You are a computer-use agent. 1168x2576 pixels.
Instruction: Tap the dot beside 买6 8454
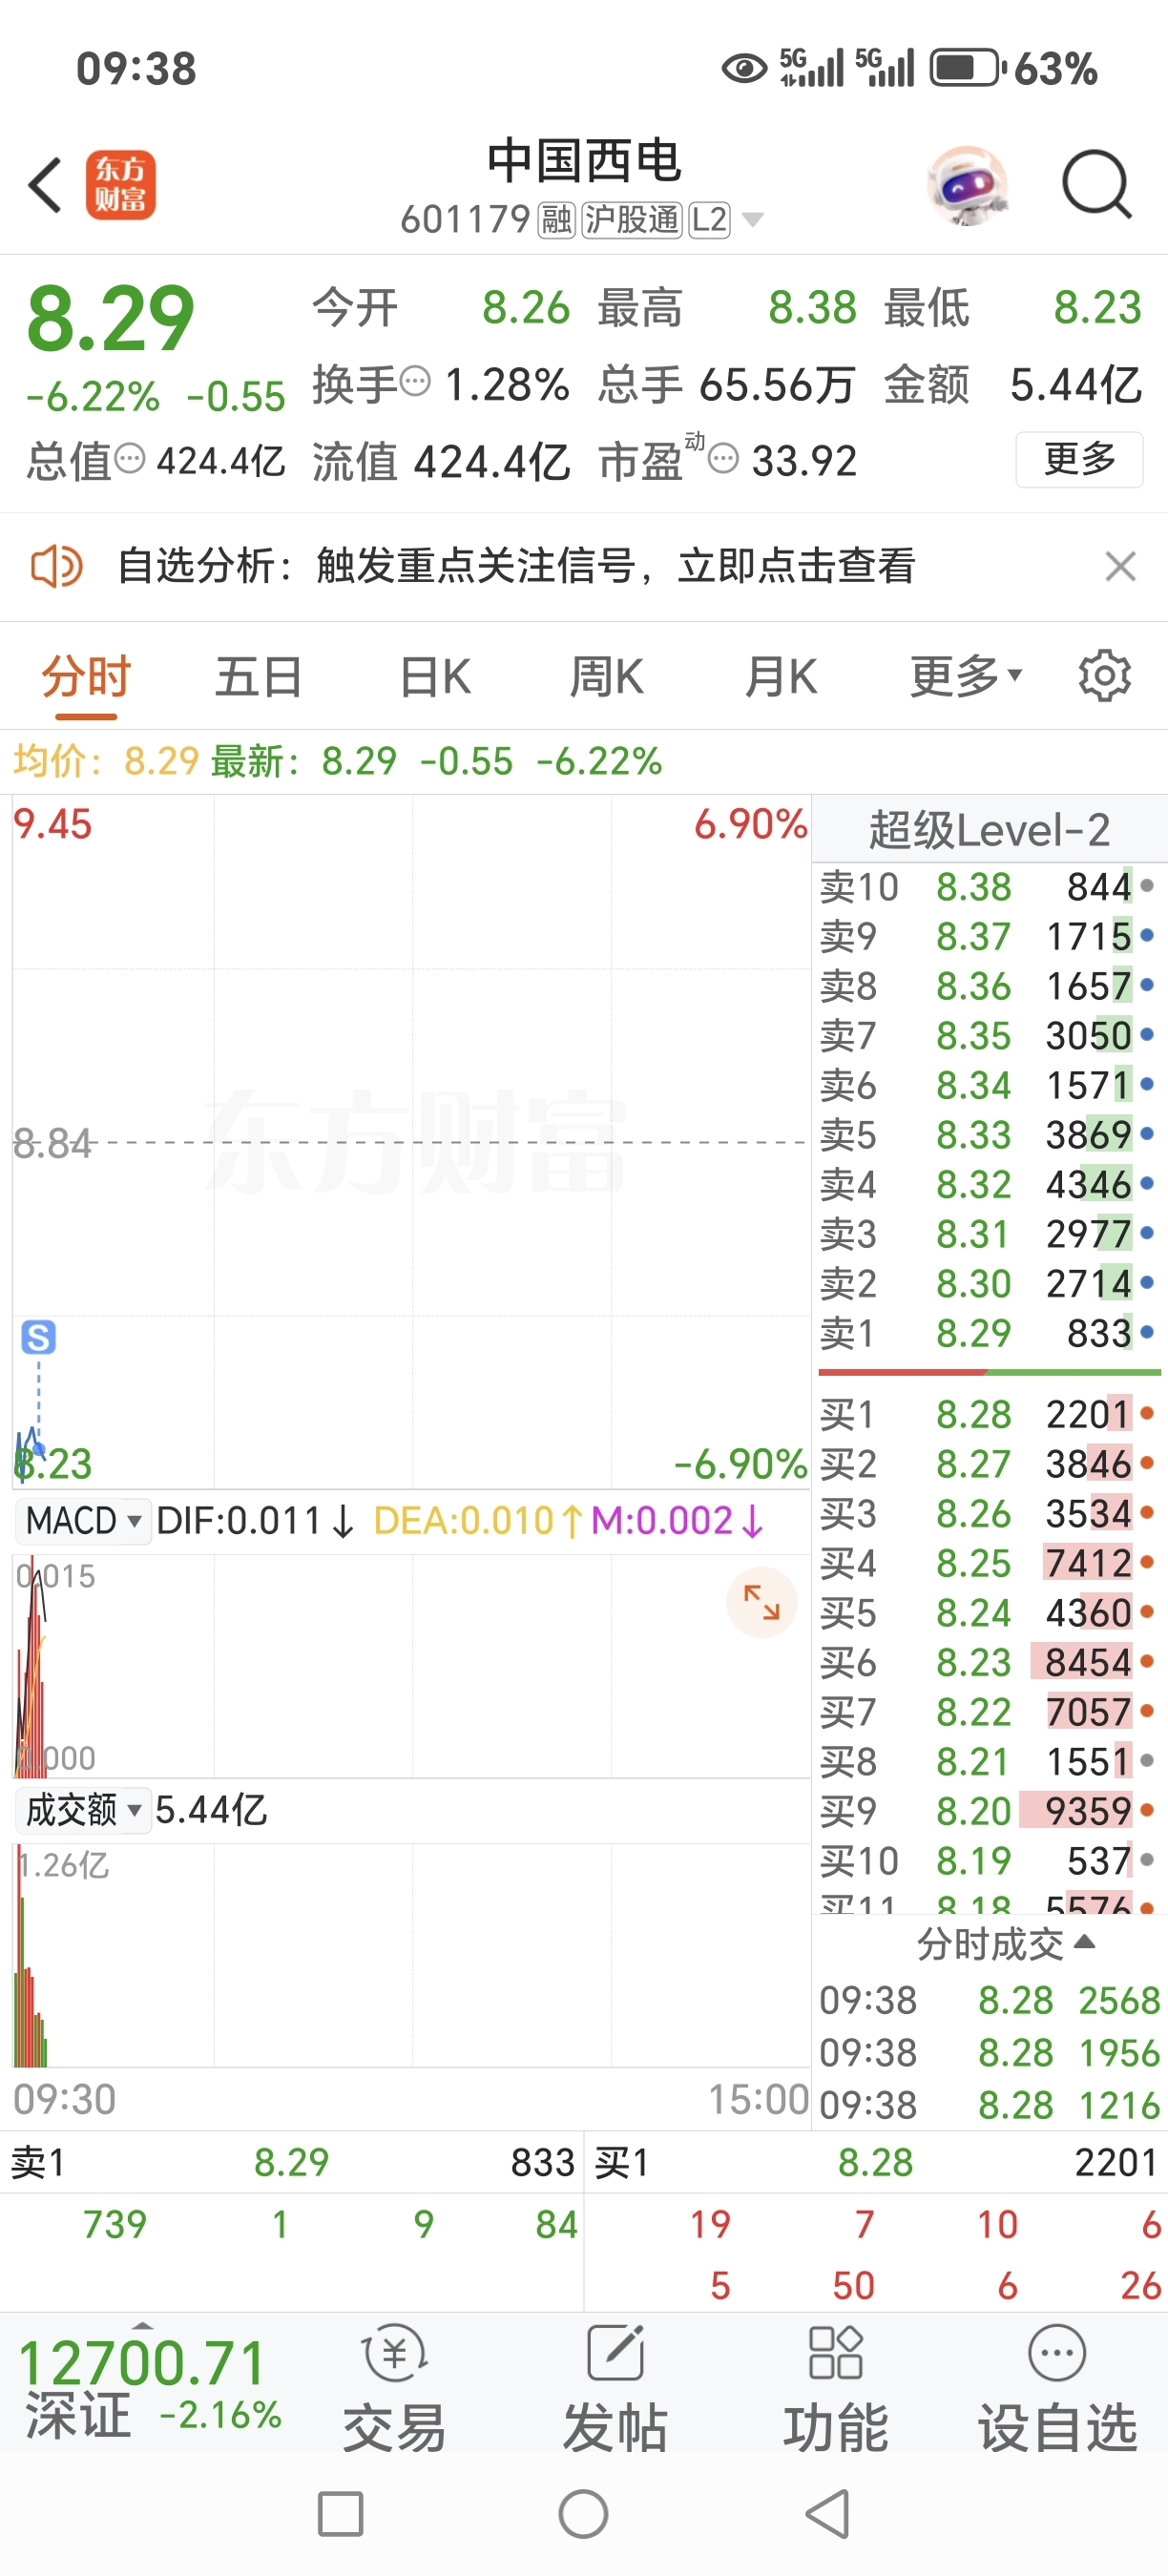[1147, 1661]
